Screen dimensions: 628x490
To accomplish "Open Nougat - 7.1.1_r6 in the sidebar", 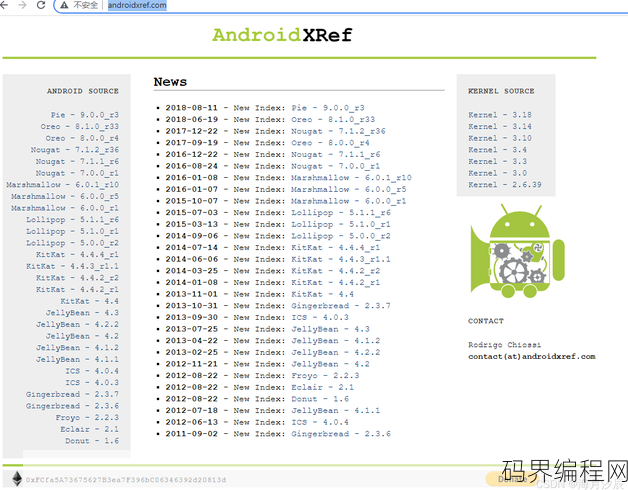I will (x=77, y=161).
